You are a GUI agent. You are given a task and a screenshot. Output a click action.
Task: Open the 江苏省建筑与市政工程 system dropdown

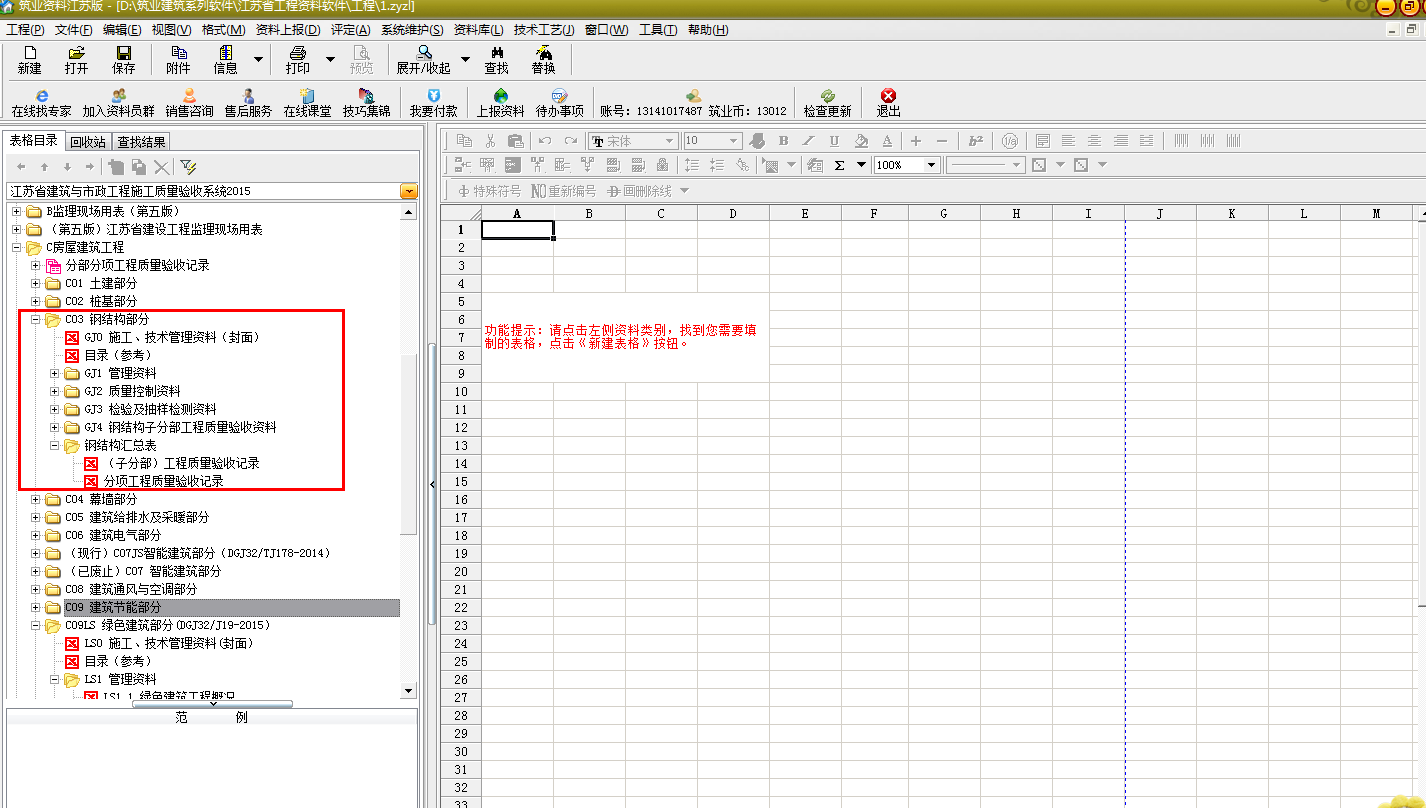pyautogui.click(x=409, y=191)
